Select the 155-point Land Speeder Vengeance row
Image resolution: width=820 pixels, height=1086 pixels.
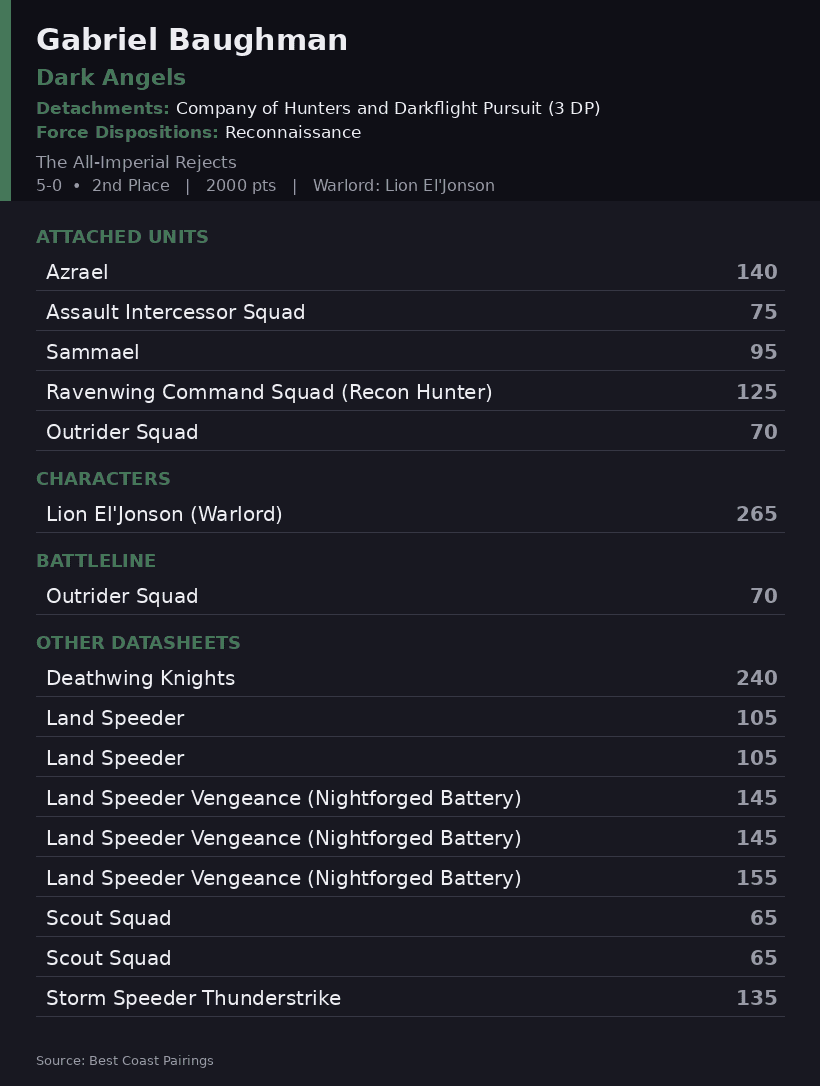coord(410,878)
